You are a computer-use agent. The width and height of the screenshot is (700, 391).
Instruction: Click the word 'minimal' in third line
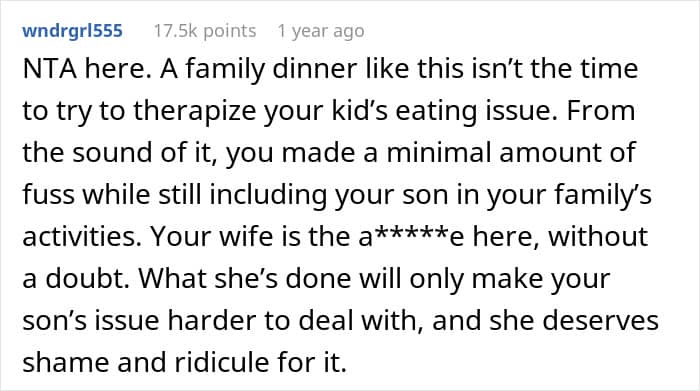tap(439, 153)
